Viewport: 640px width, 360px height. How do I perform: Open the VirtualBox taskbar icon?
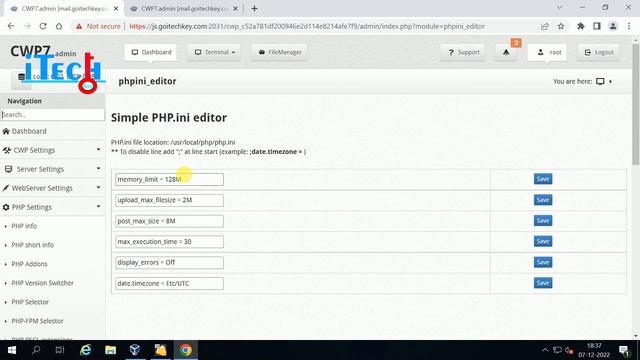click(x=135, y=350)
